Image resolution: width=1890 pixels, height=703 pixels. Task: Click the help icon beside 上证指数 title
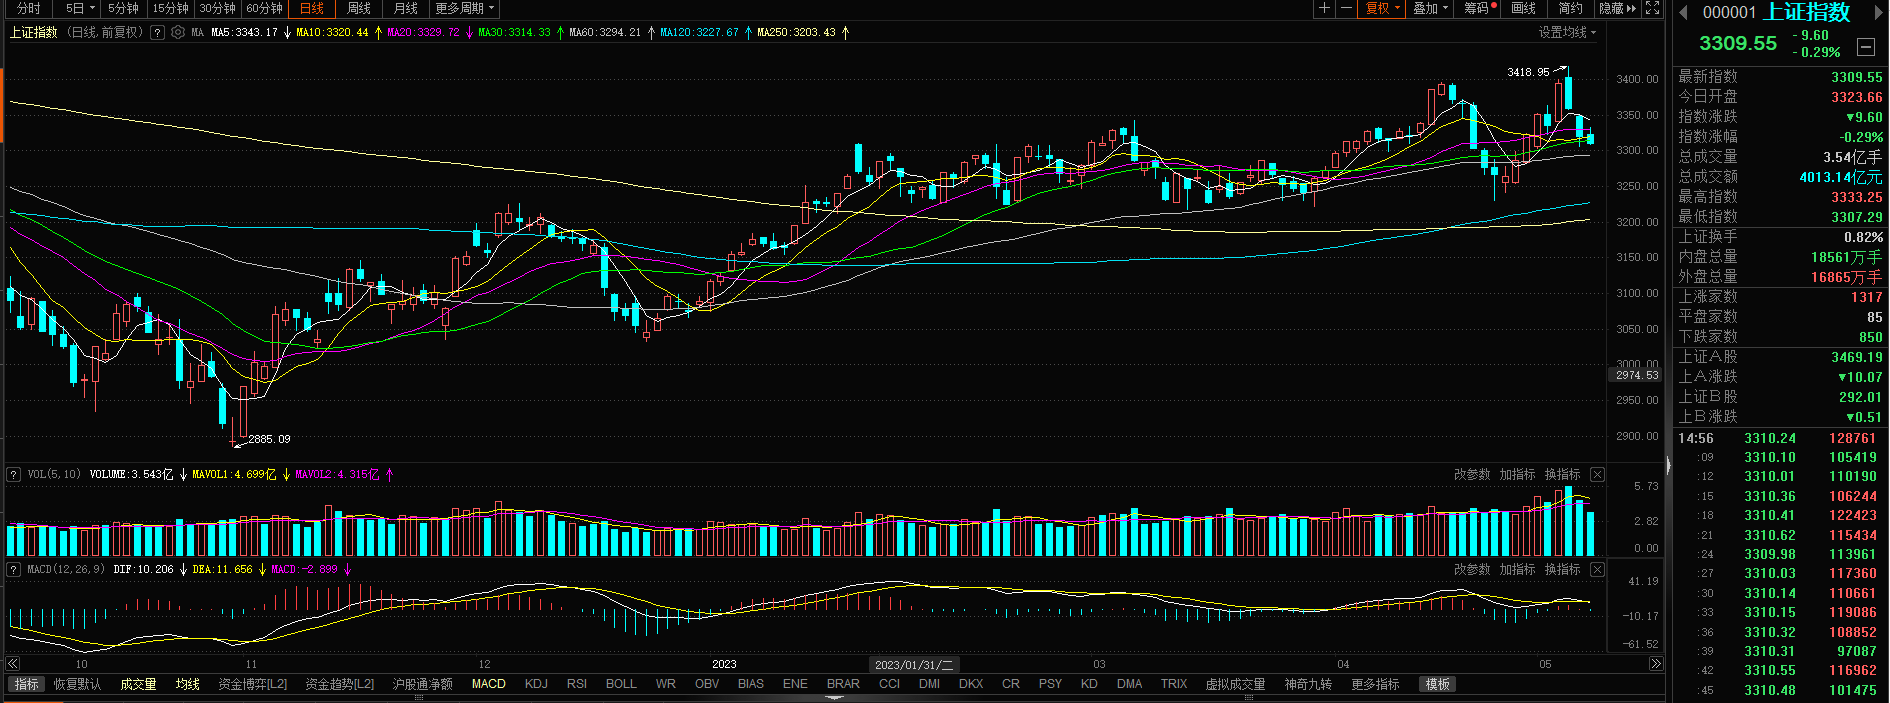[157, 32]
